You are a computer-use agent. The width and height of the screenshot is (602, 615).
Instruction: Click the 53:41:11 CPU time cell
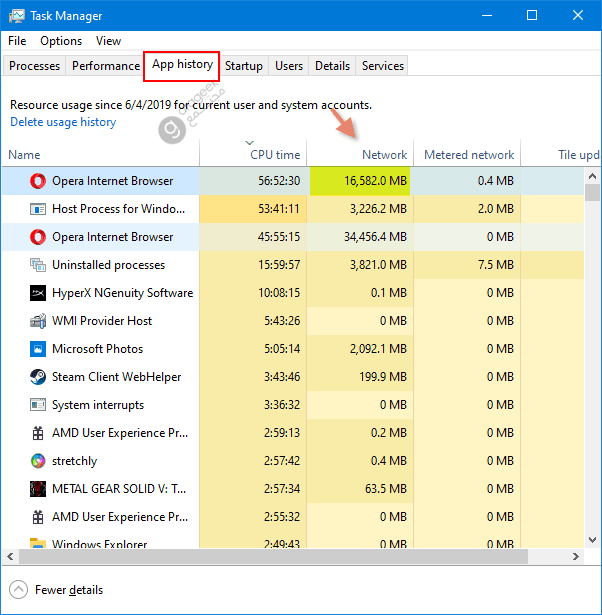253,209
